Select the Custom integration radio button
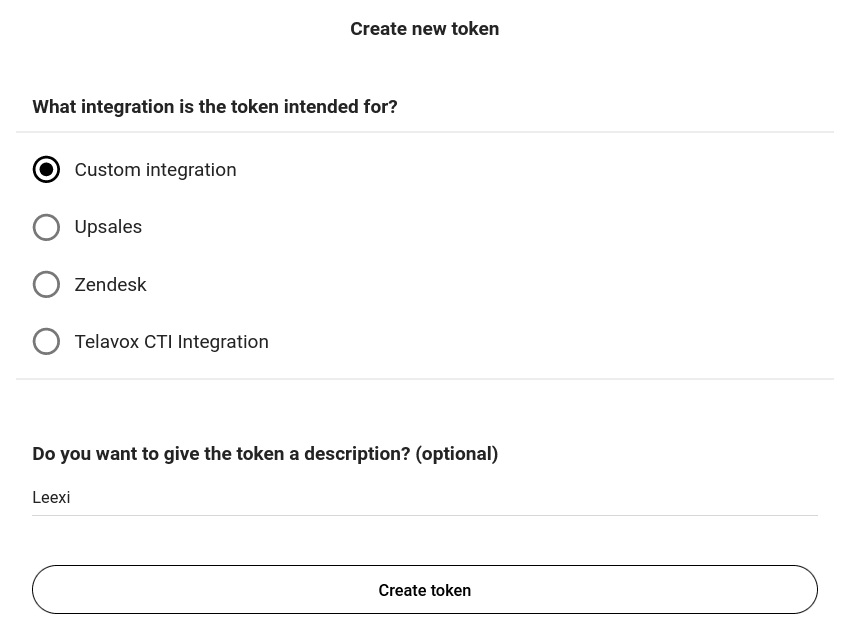 click(x=46, y=170)
